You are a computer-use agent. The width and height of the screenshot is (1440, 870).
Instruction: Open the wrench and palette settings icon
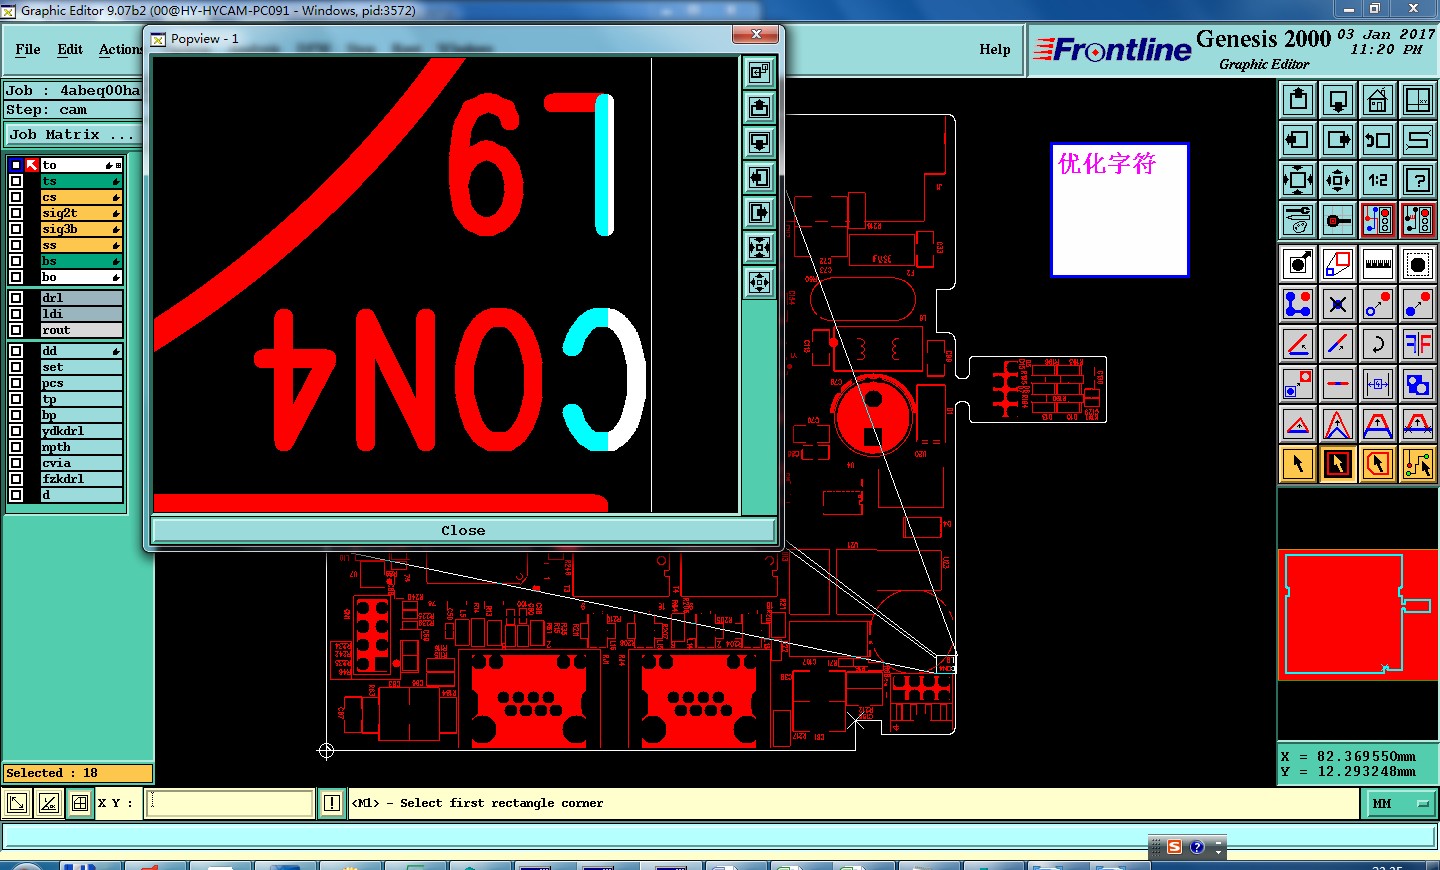pos(1298,220)
